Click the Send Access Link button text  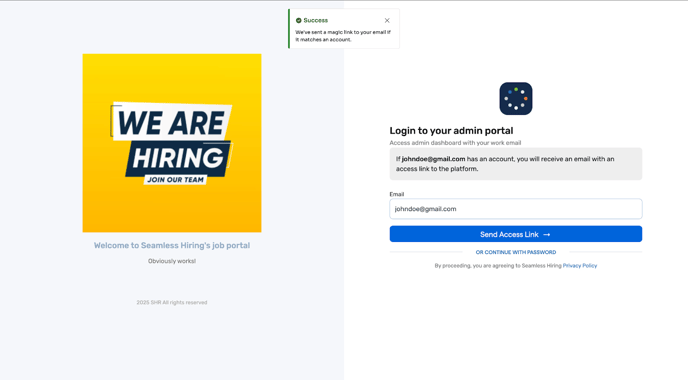[509, 235]
